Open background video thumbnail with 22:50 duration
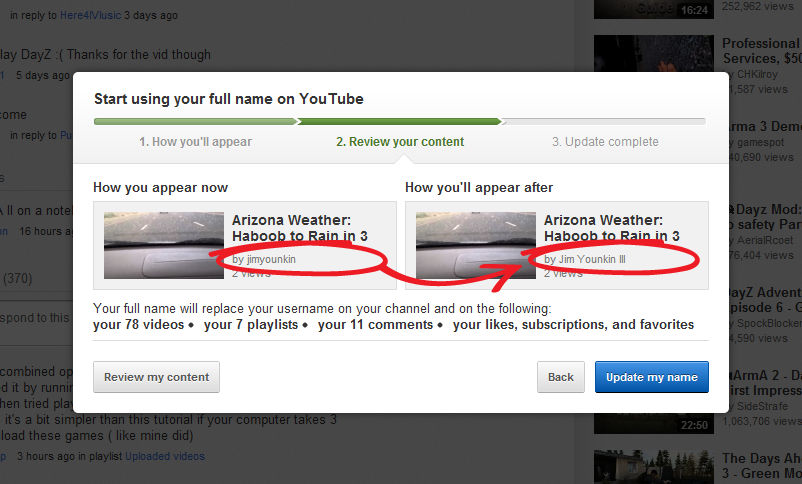Image resolution: width=802 pixels, height=484 pixels. tap(654, 423)
